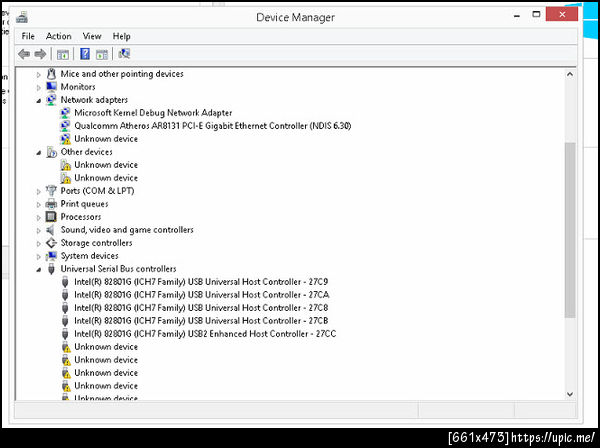Click the vertical scrollbar thumb
Screen dimensions: 600x448
click(x=570, y=230)
